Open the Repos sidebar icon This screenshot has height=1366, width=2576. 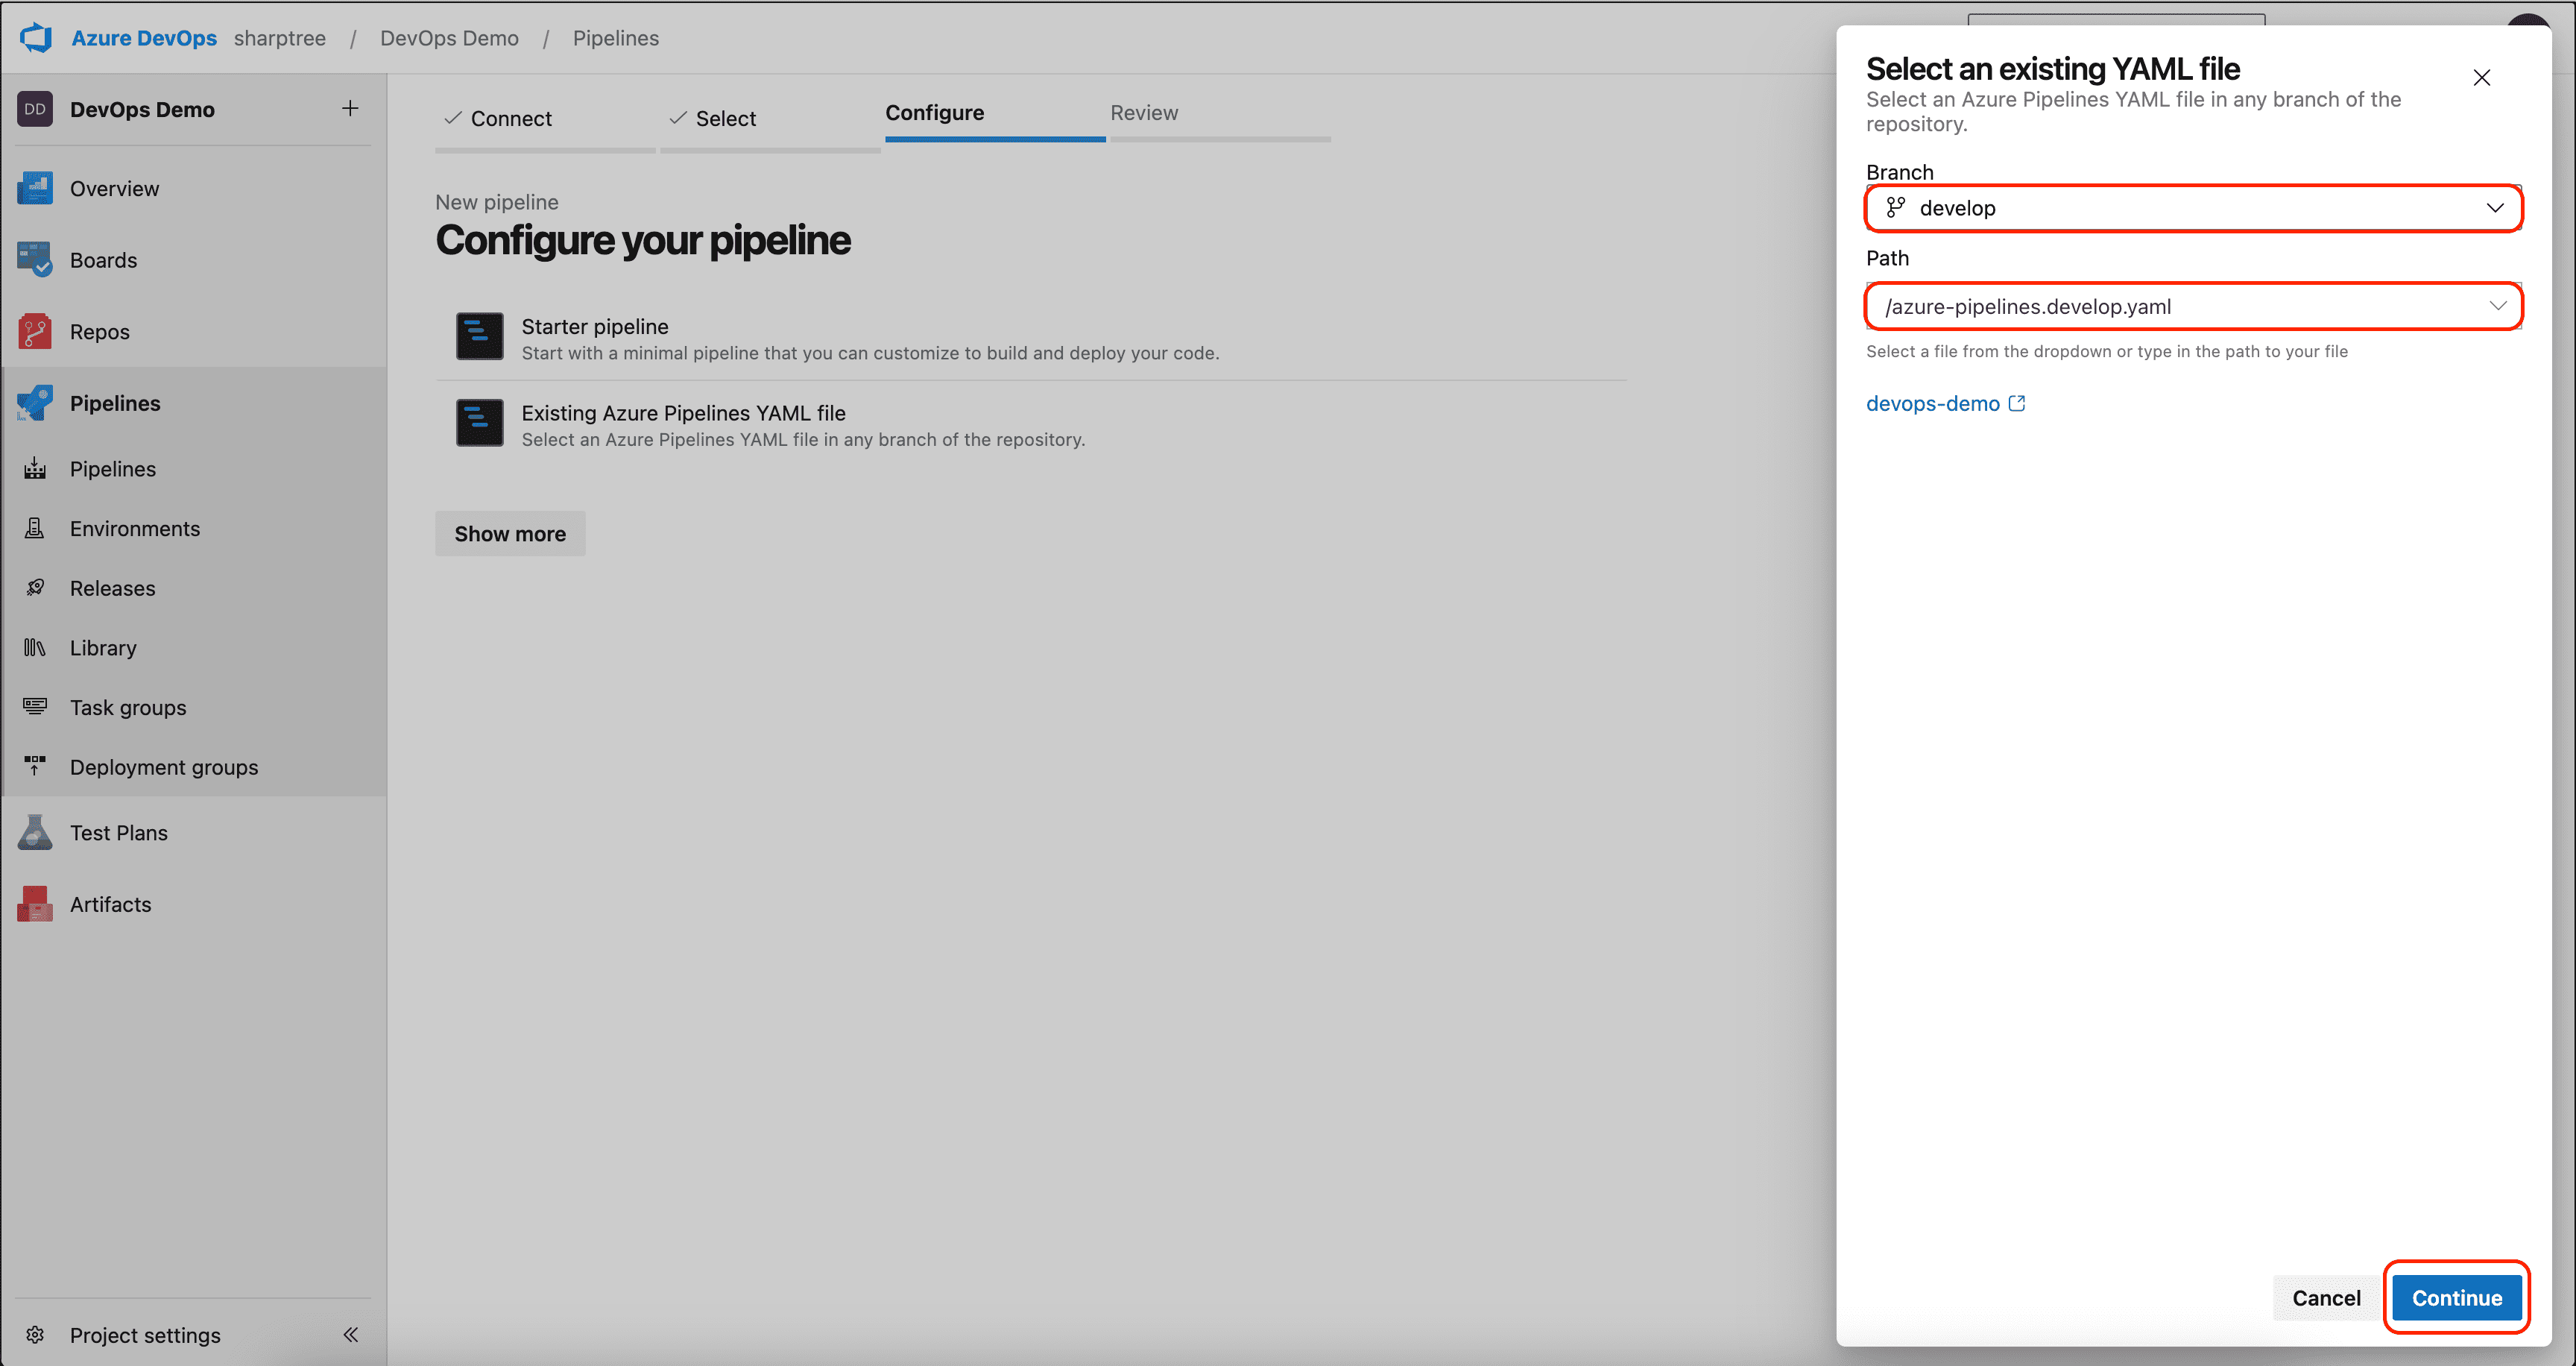point(35,331)
